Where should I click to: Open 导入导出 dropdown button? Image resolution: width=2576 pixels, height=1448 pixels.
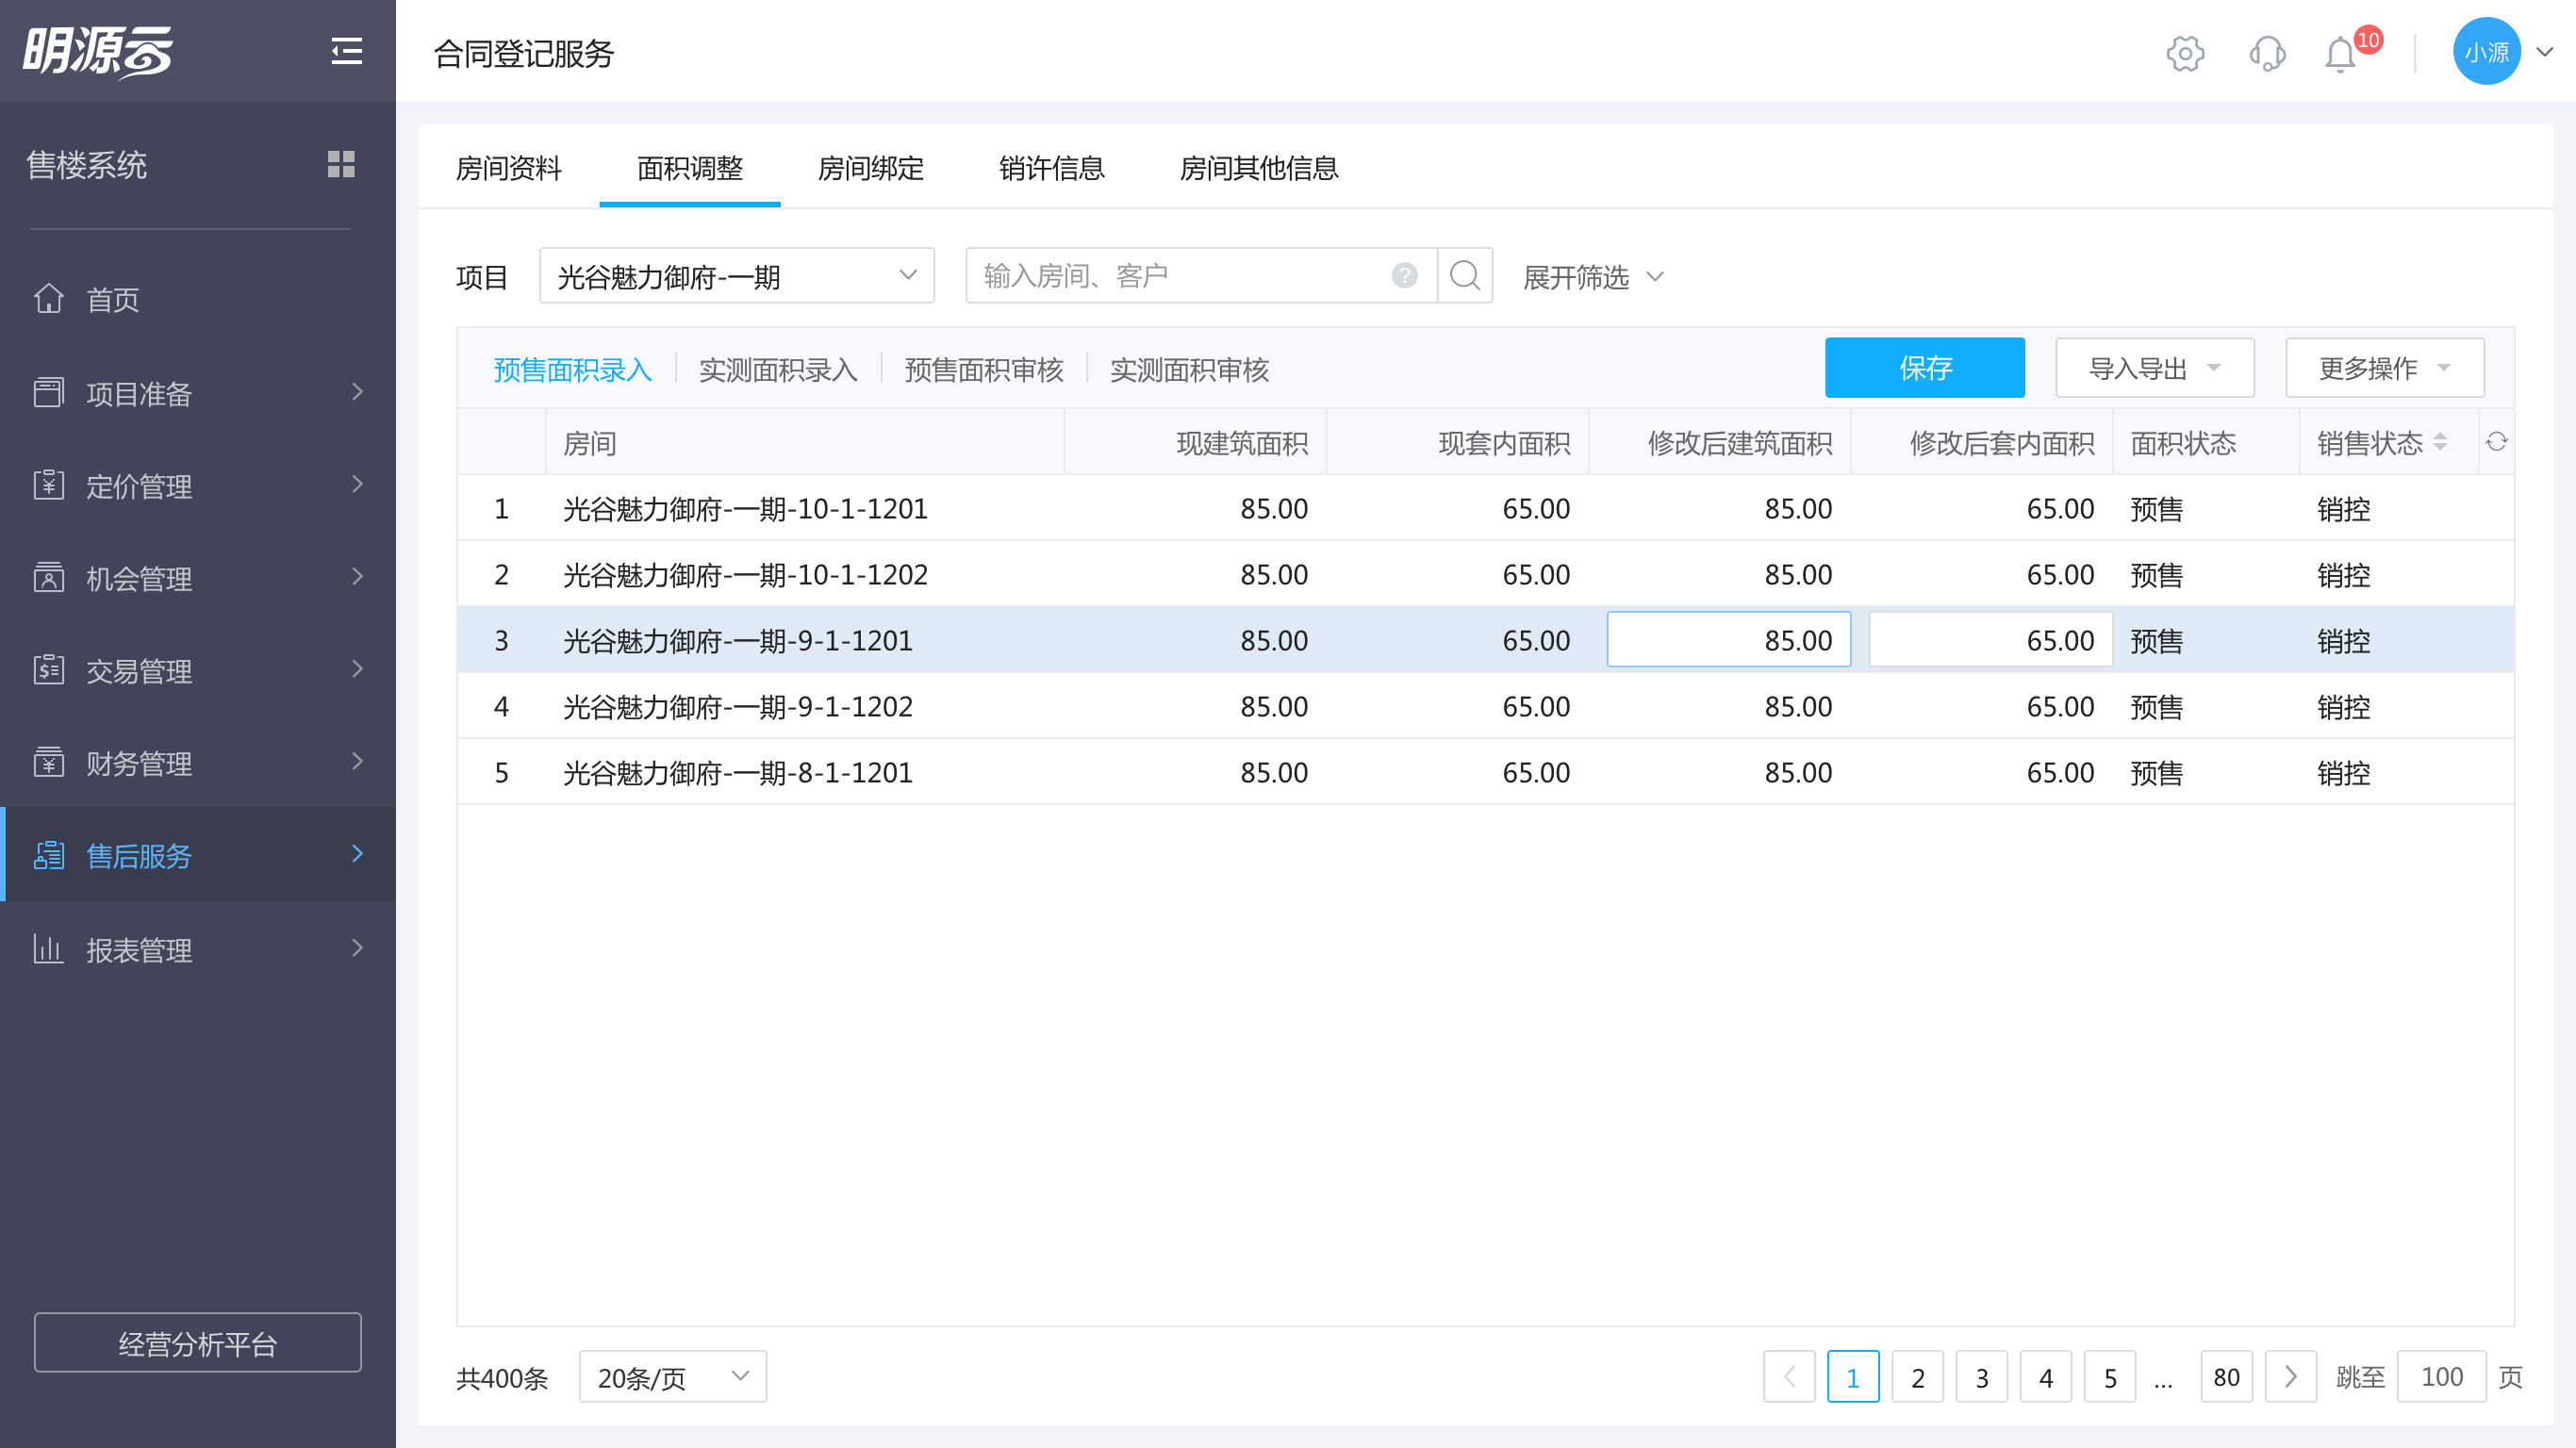click(2154, 368)
